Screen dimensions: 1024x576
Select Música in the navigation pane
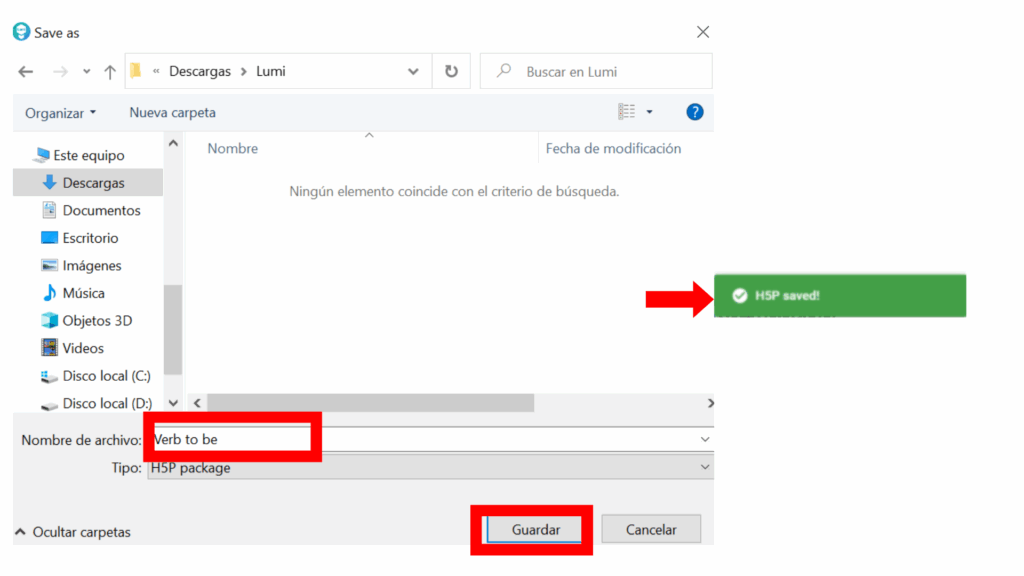tap(83, 293)
